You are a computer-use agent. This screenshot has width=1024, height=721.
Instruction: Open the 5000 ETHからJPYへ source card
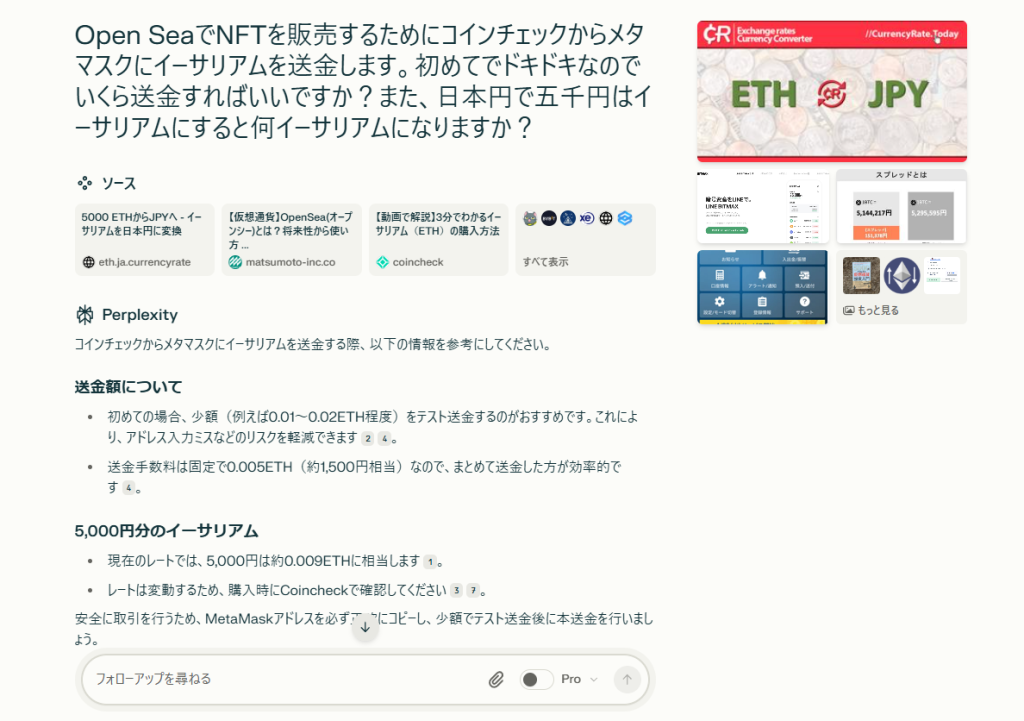tap(144, 239)
